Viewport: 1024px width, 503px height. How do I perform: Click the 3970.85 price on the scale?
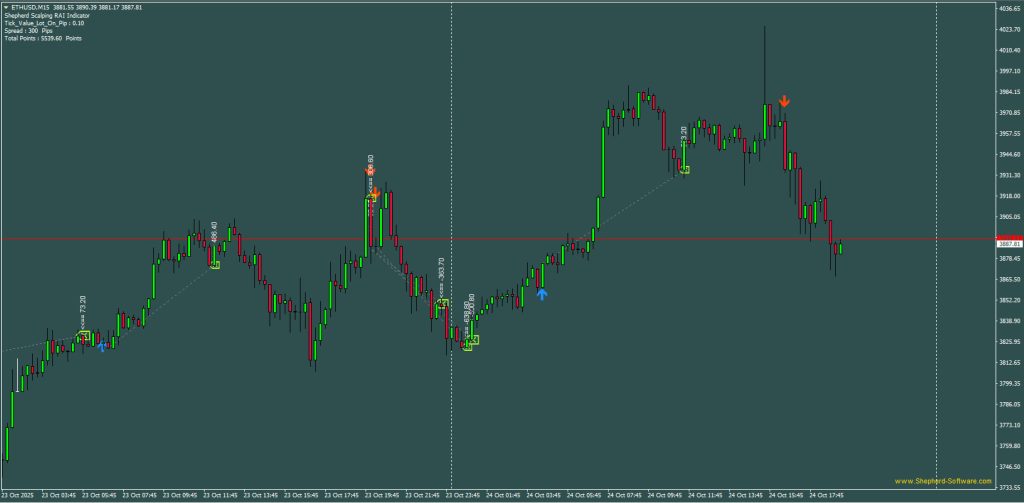(1009, 113)
